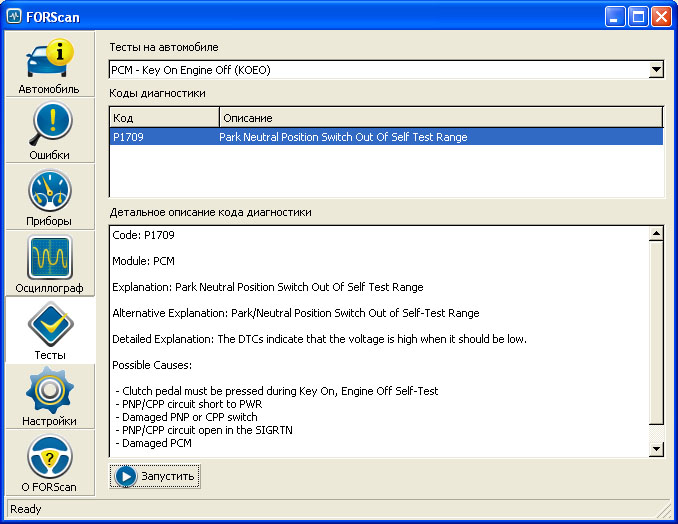Open the Настройки settings section
Image resolution: width=678 pixels, height=524 pixels.
click(x=49, y=396)
